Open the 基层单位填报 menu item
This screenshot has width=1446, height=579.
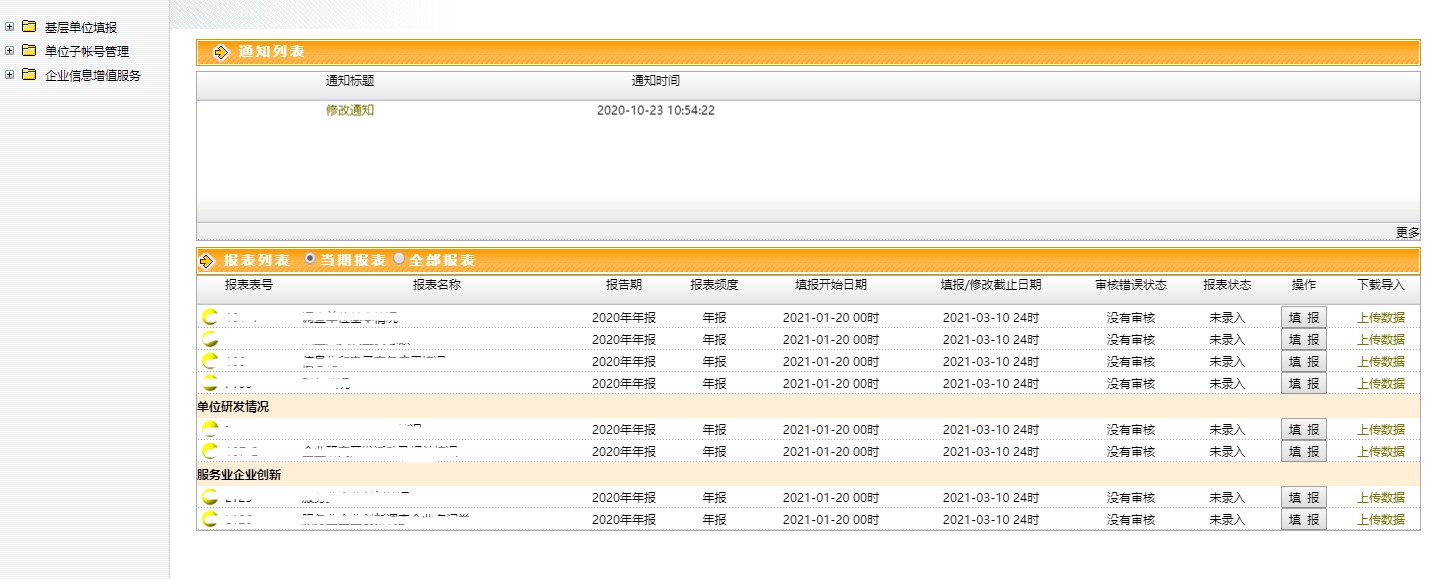[x=81, y=27]
